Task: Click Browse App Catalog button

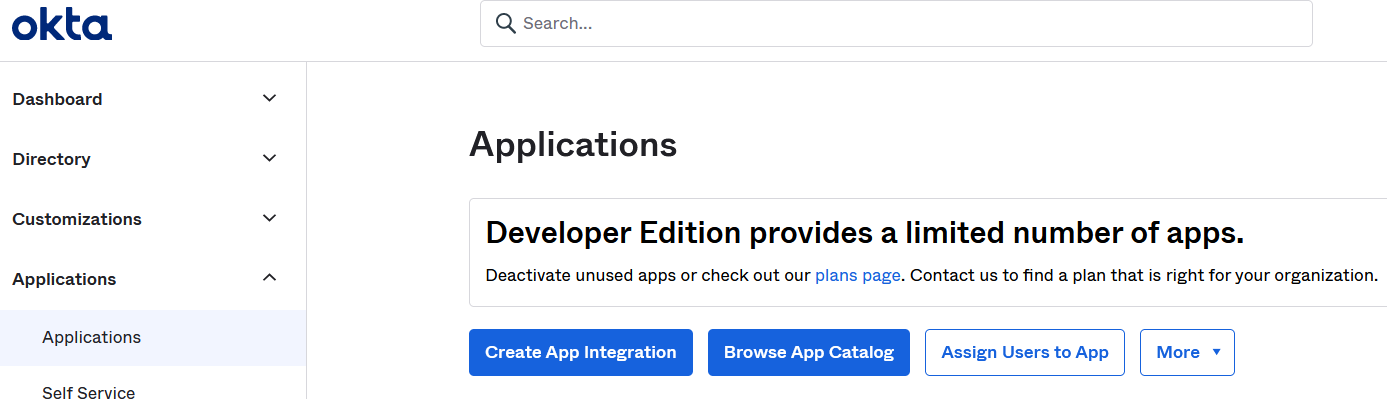Action: point(809,352)
